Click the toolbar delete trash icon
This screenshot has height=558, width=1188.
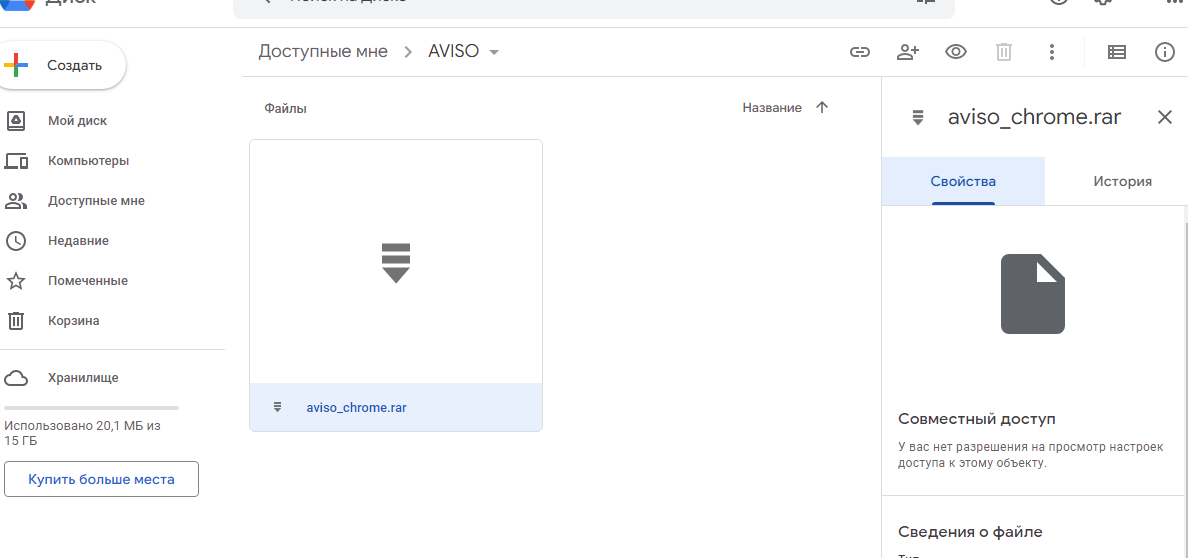1004,52
